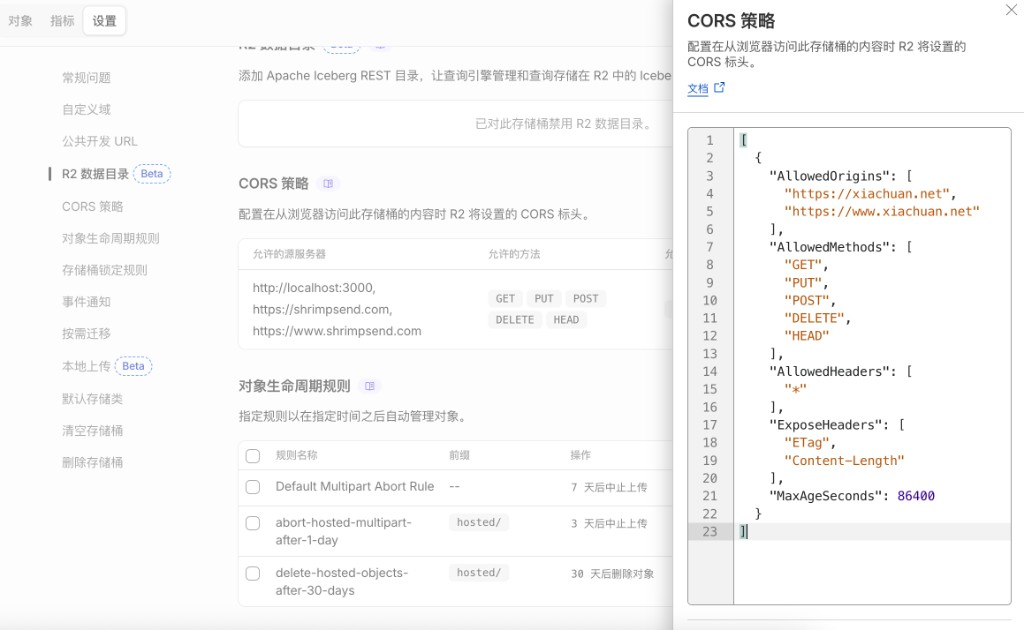Click the "ETag" string in the editor
Image resolution: width=1024 pixels, height=630 pixels.
point(807,443)
